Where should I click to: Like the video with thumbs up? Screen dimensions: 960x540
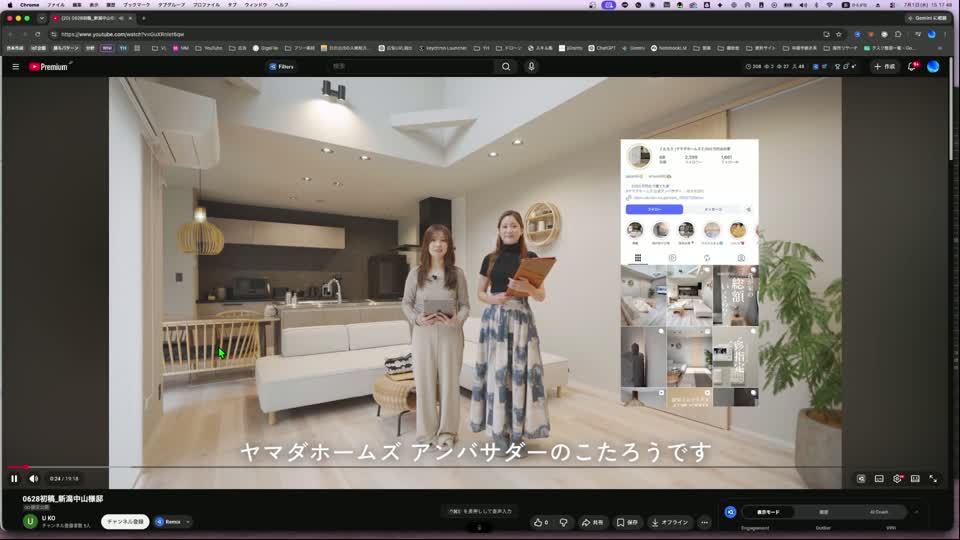(541, 522)
